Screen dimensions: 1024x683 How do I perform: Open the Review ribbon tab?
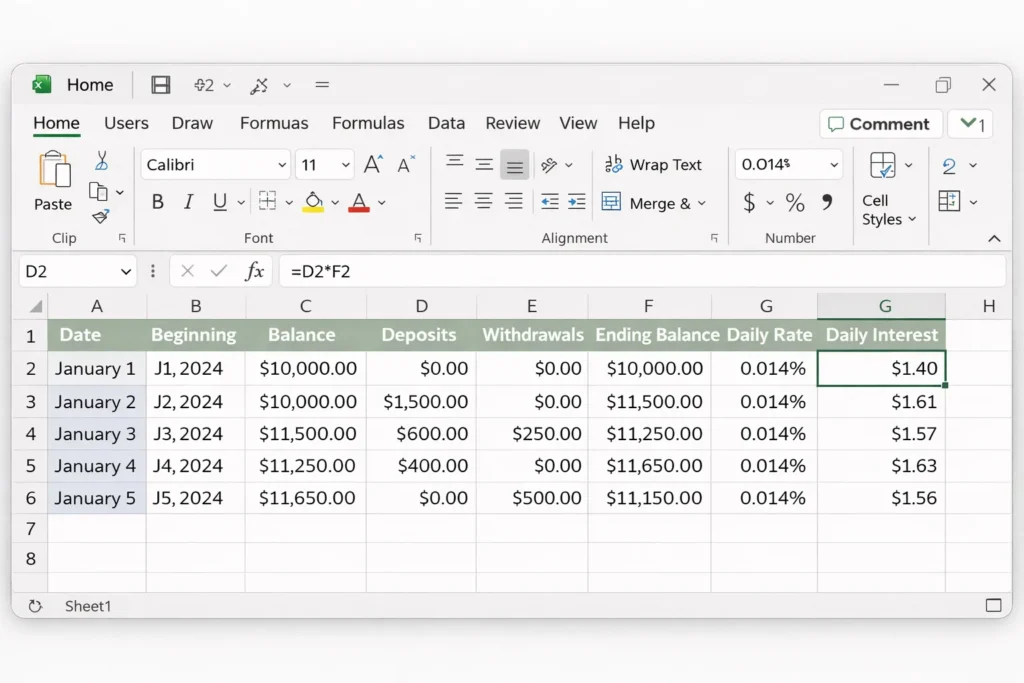click(512, 123)
